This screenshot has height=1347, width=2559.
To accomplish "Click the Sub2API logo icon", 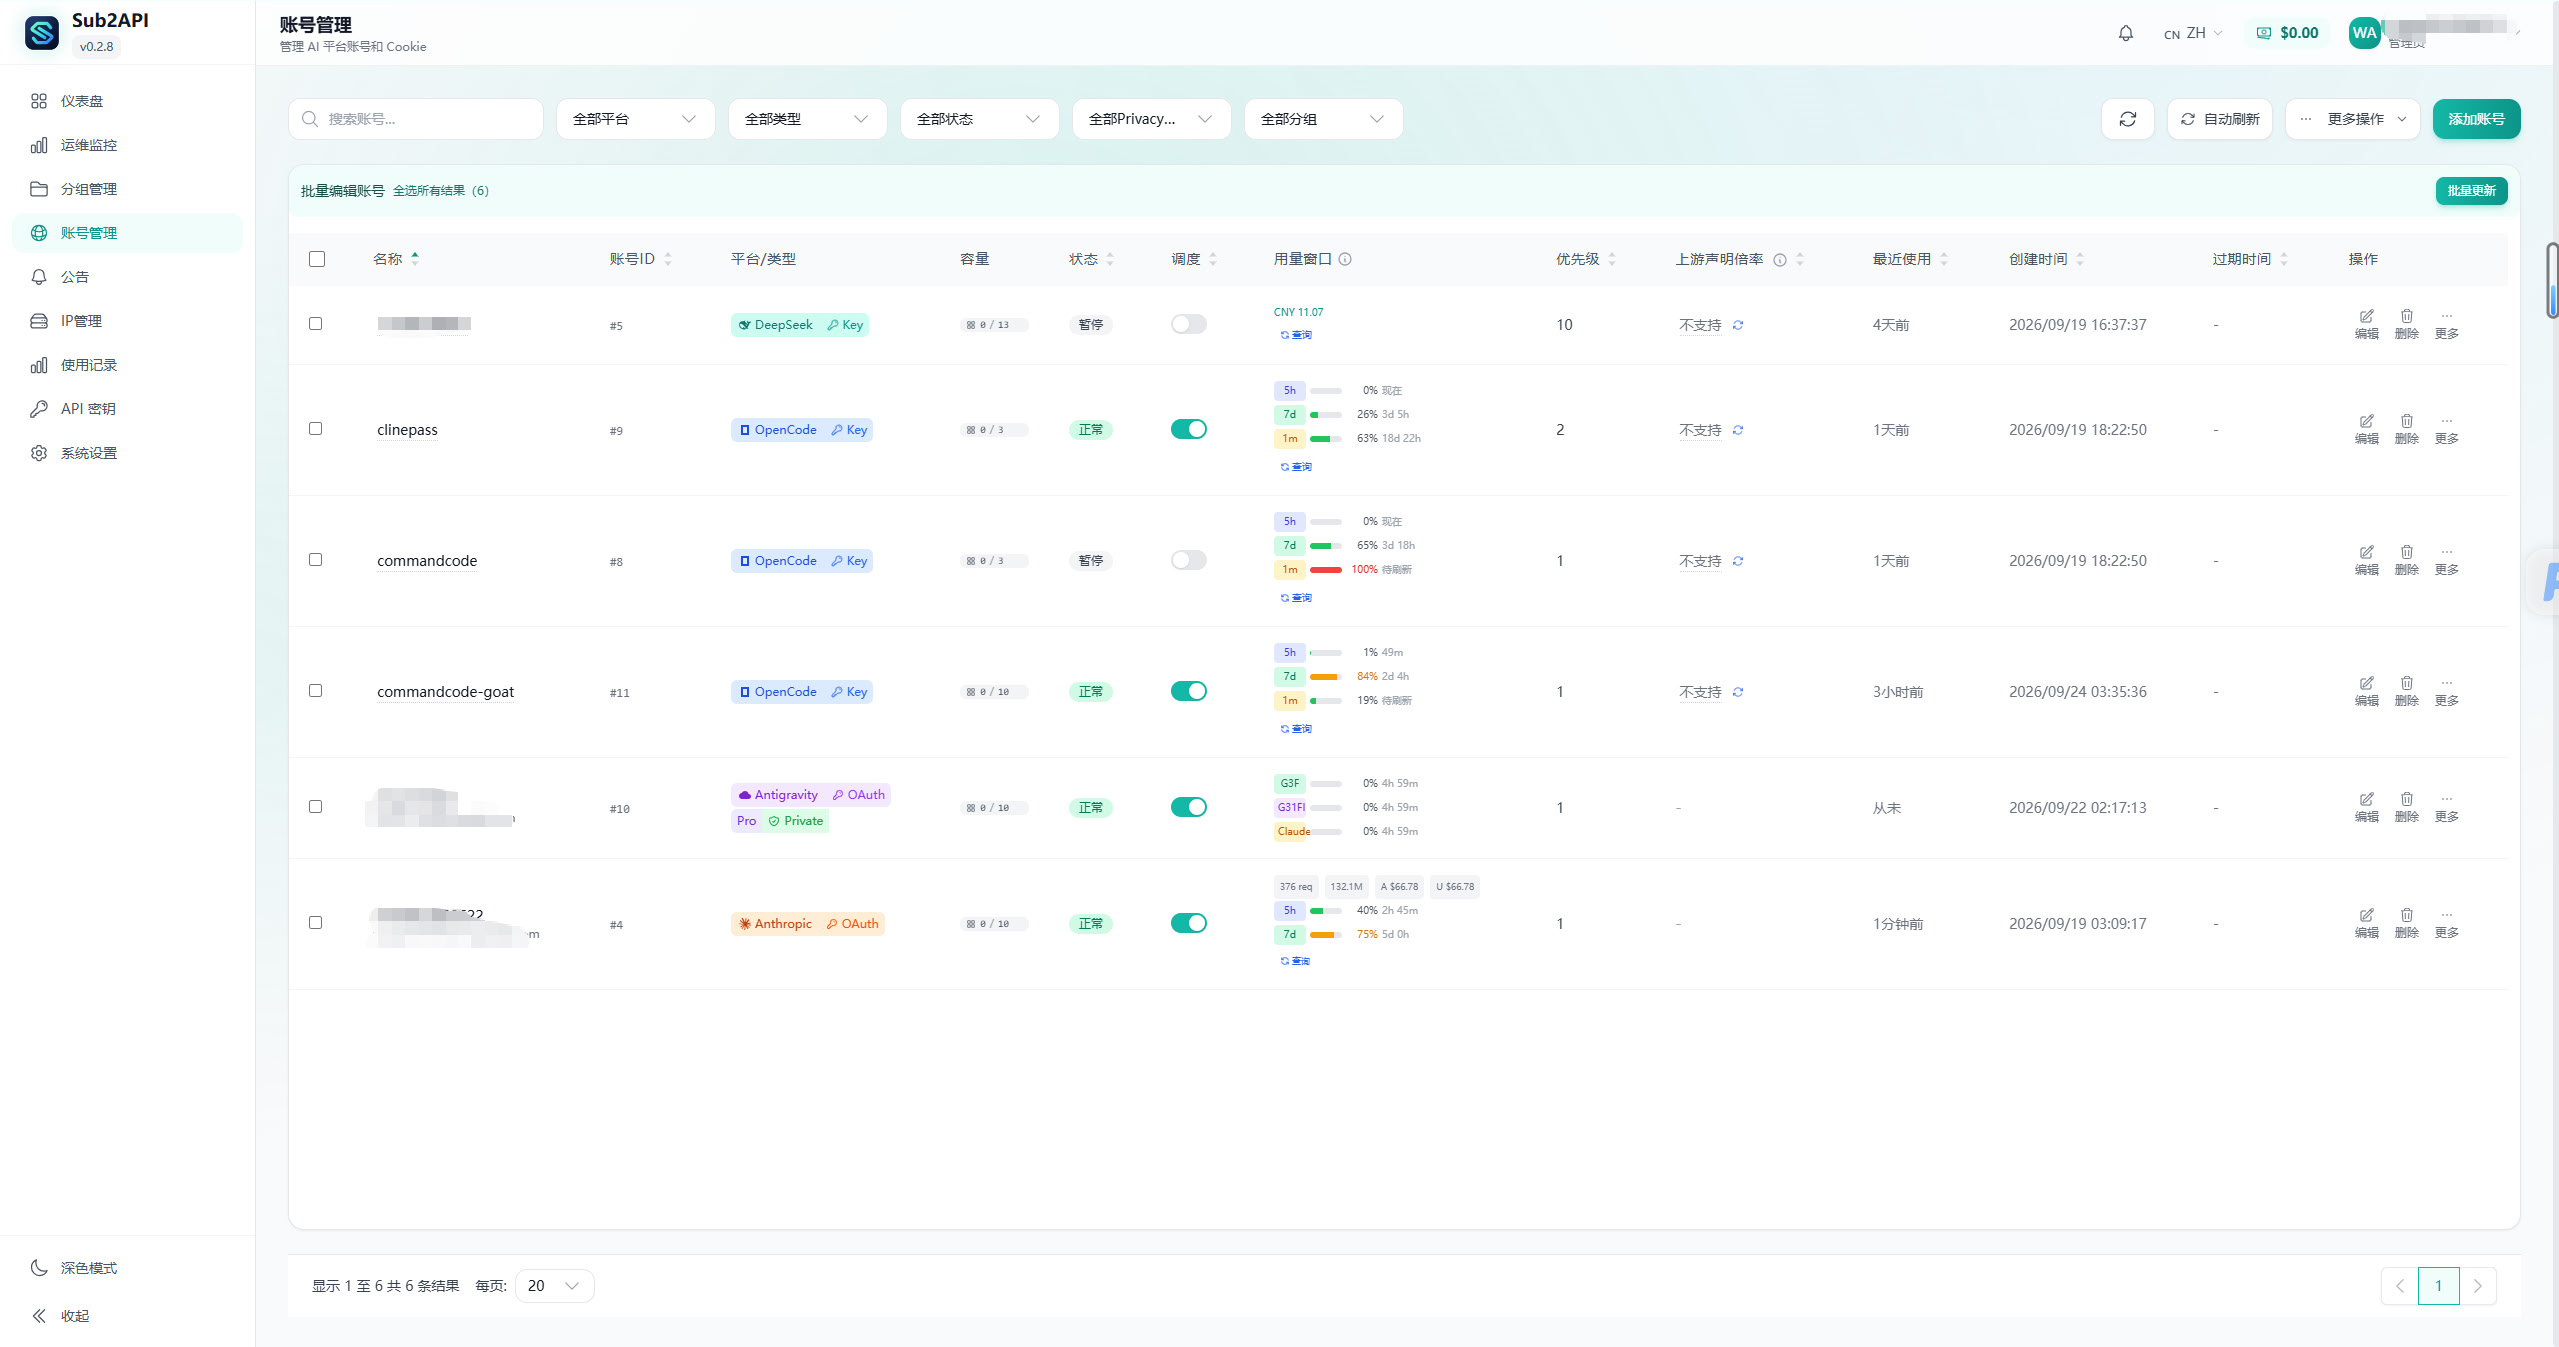I will pyautogui.click(x=42, y=33).
